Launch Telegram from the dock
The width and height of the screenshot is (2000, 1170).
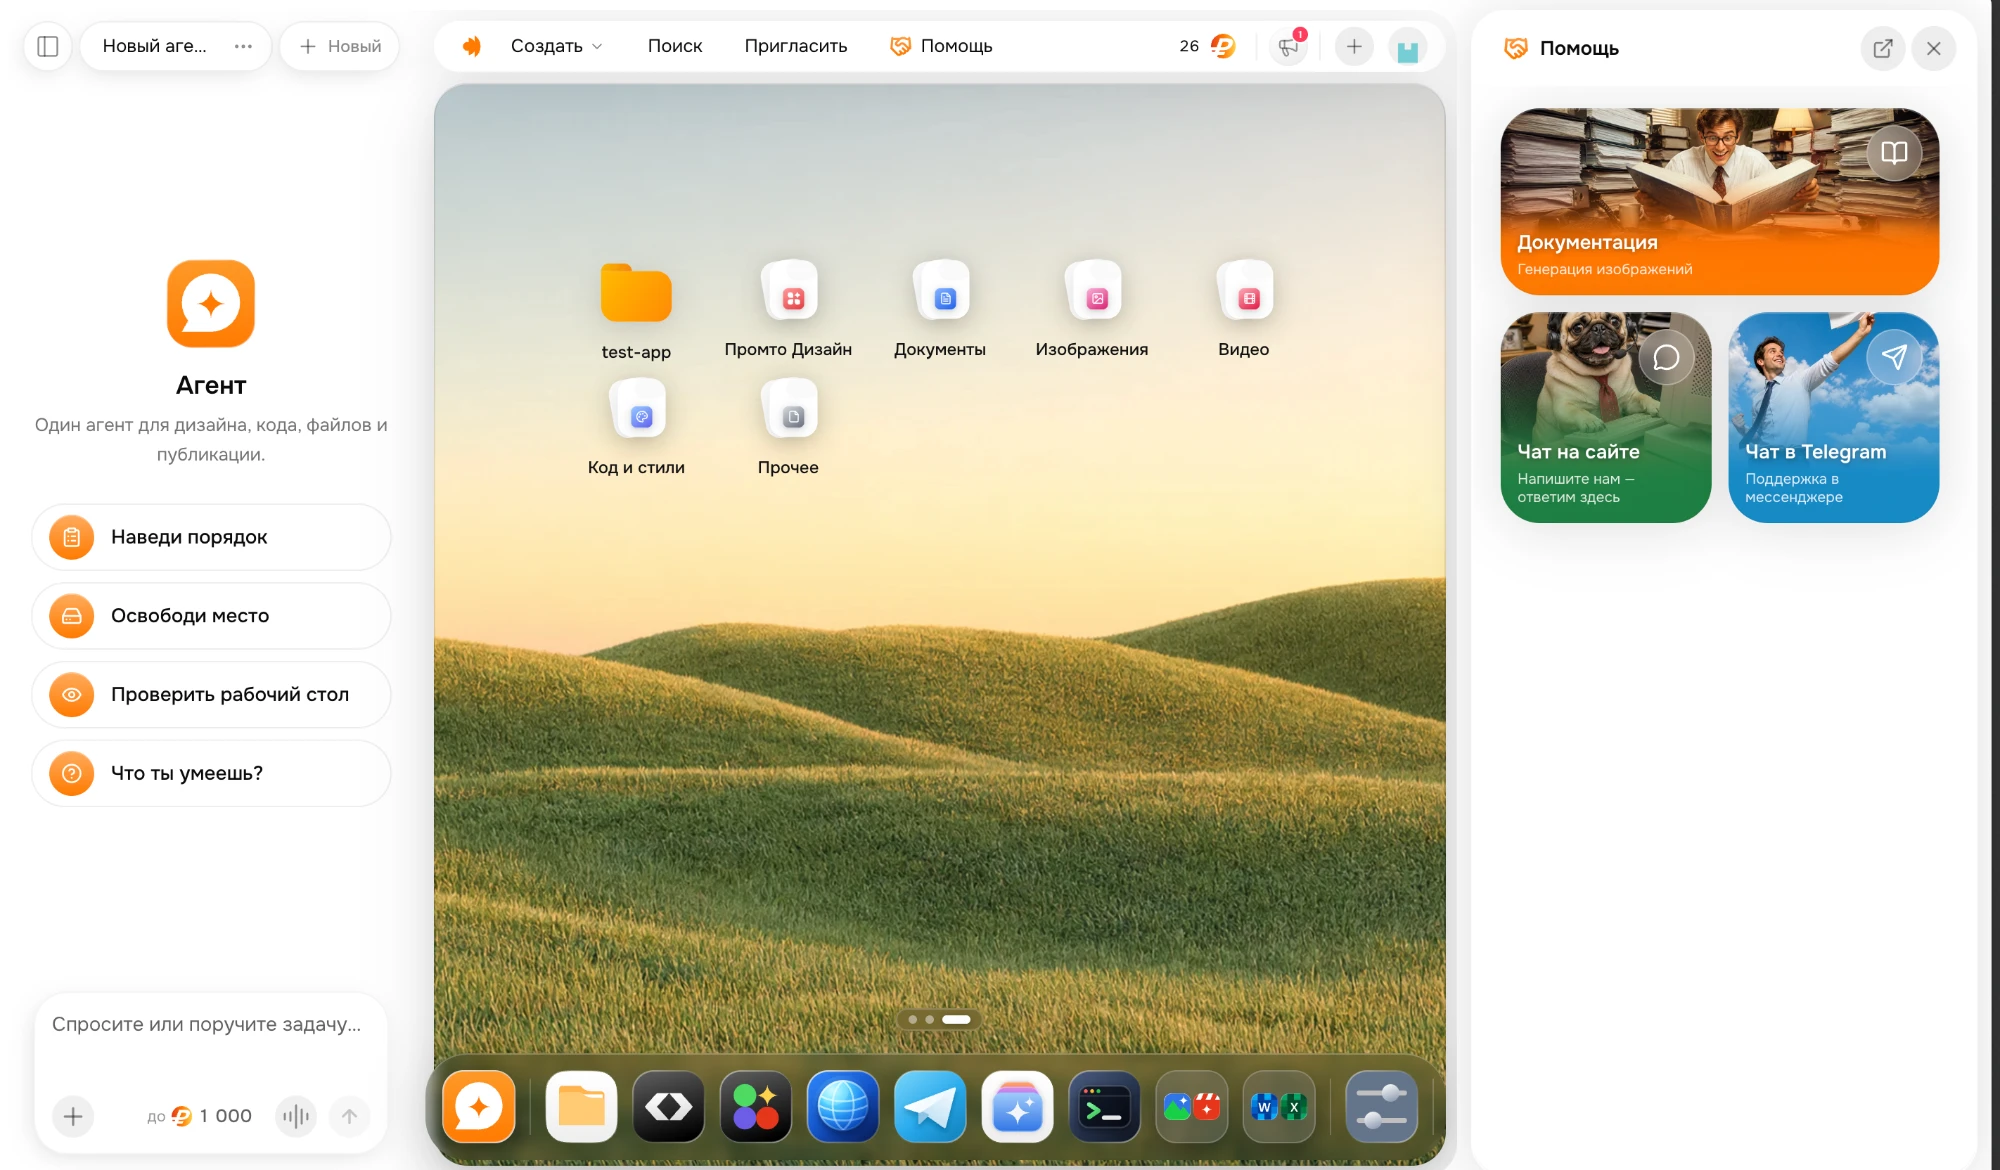click(x=930, y=1107)
